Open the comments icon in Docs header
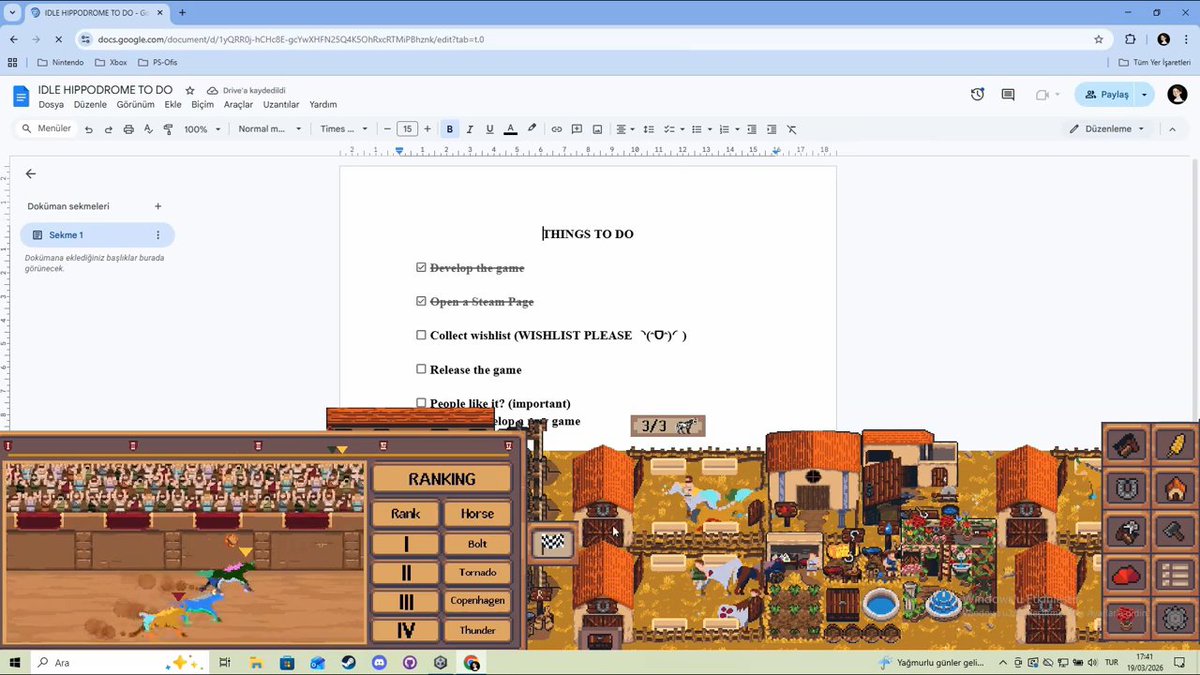Viewport: 1200px width, 675px height. pos(1008,95)
